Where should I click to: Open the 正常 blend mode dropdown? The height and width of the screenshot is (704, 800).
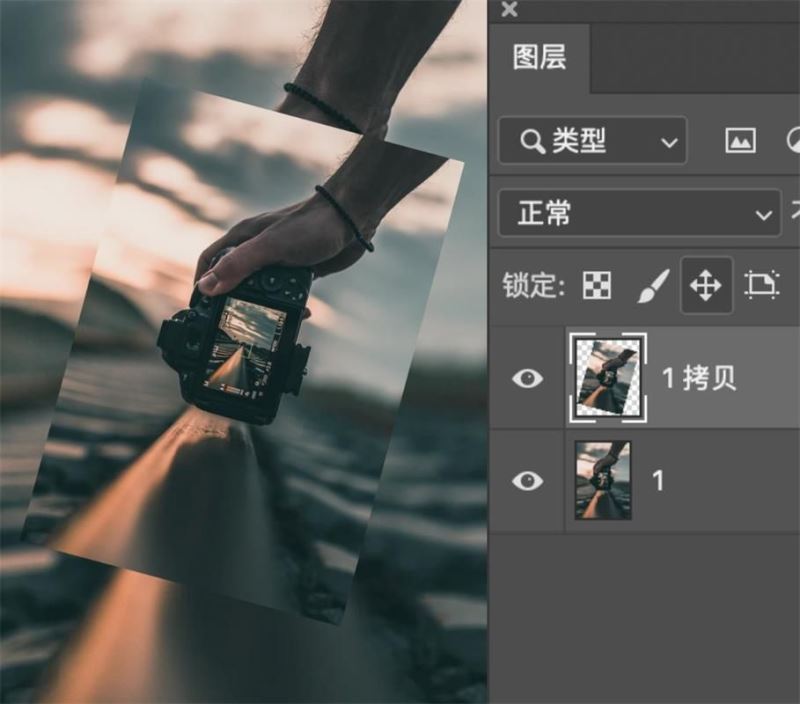pyautogui.click(x=639, y=214)
